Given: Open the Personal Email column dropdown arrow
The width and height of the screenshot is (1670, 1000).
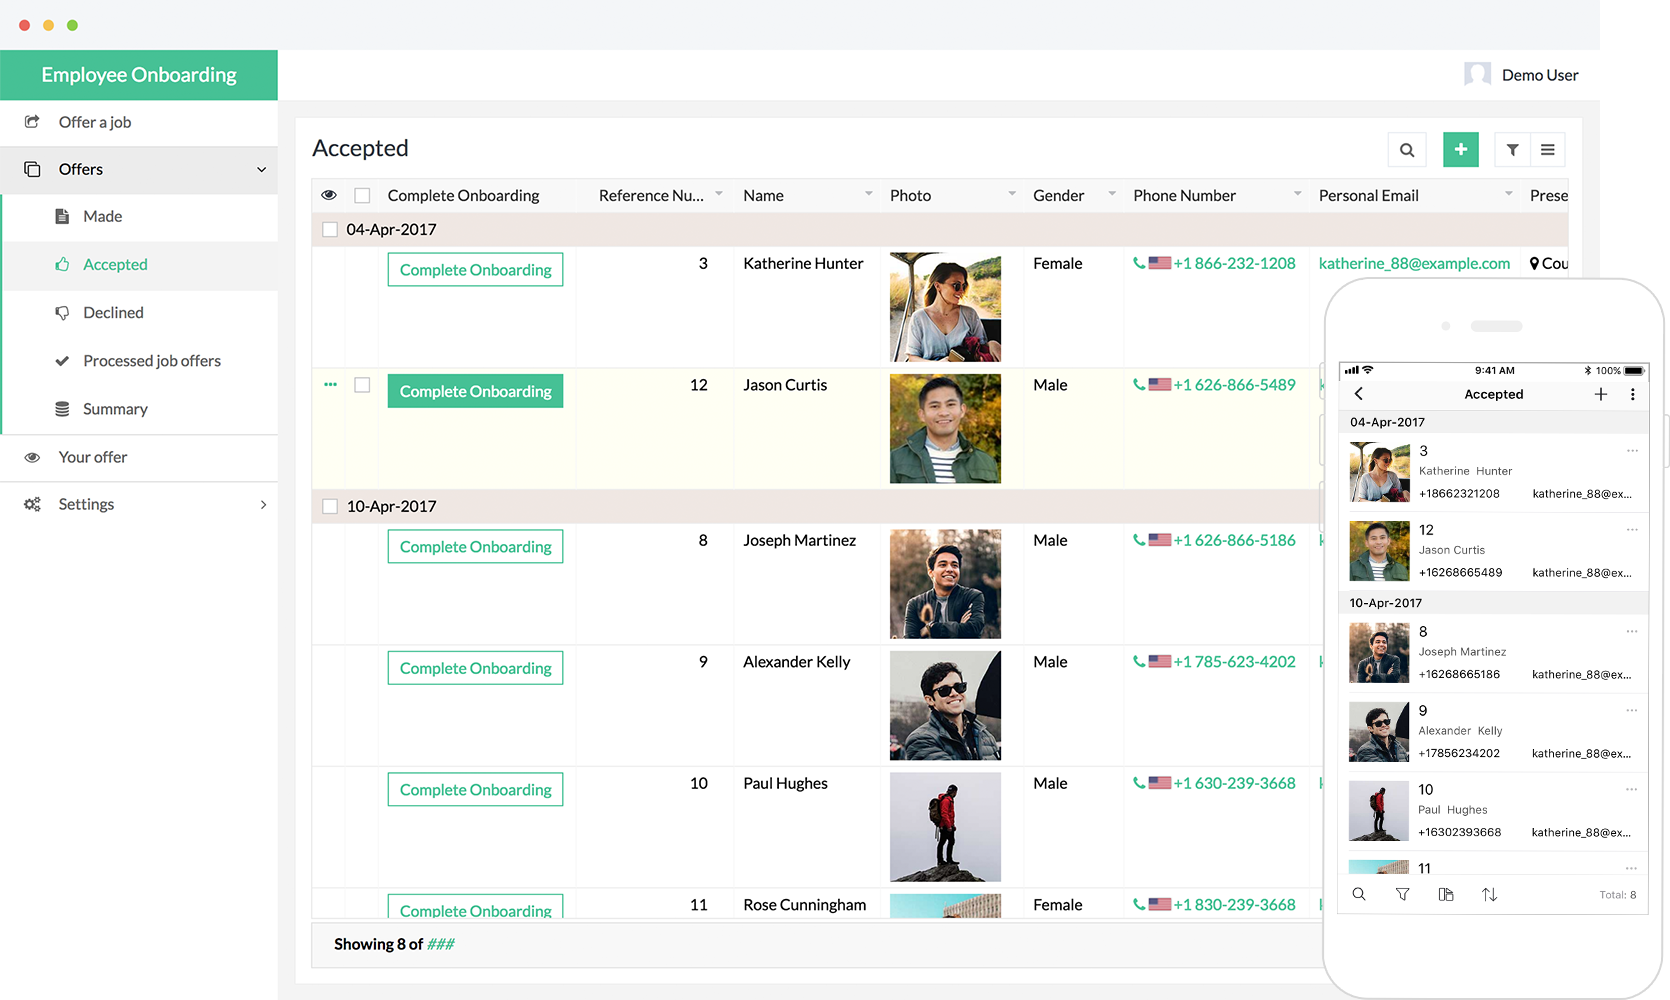Looking at the screenshot, I should tap(1509, 194).
